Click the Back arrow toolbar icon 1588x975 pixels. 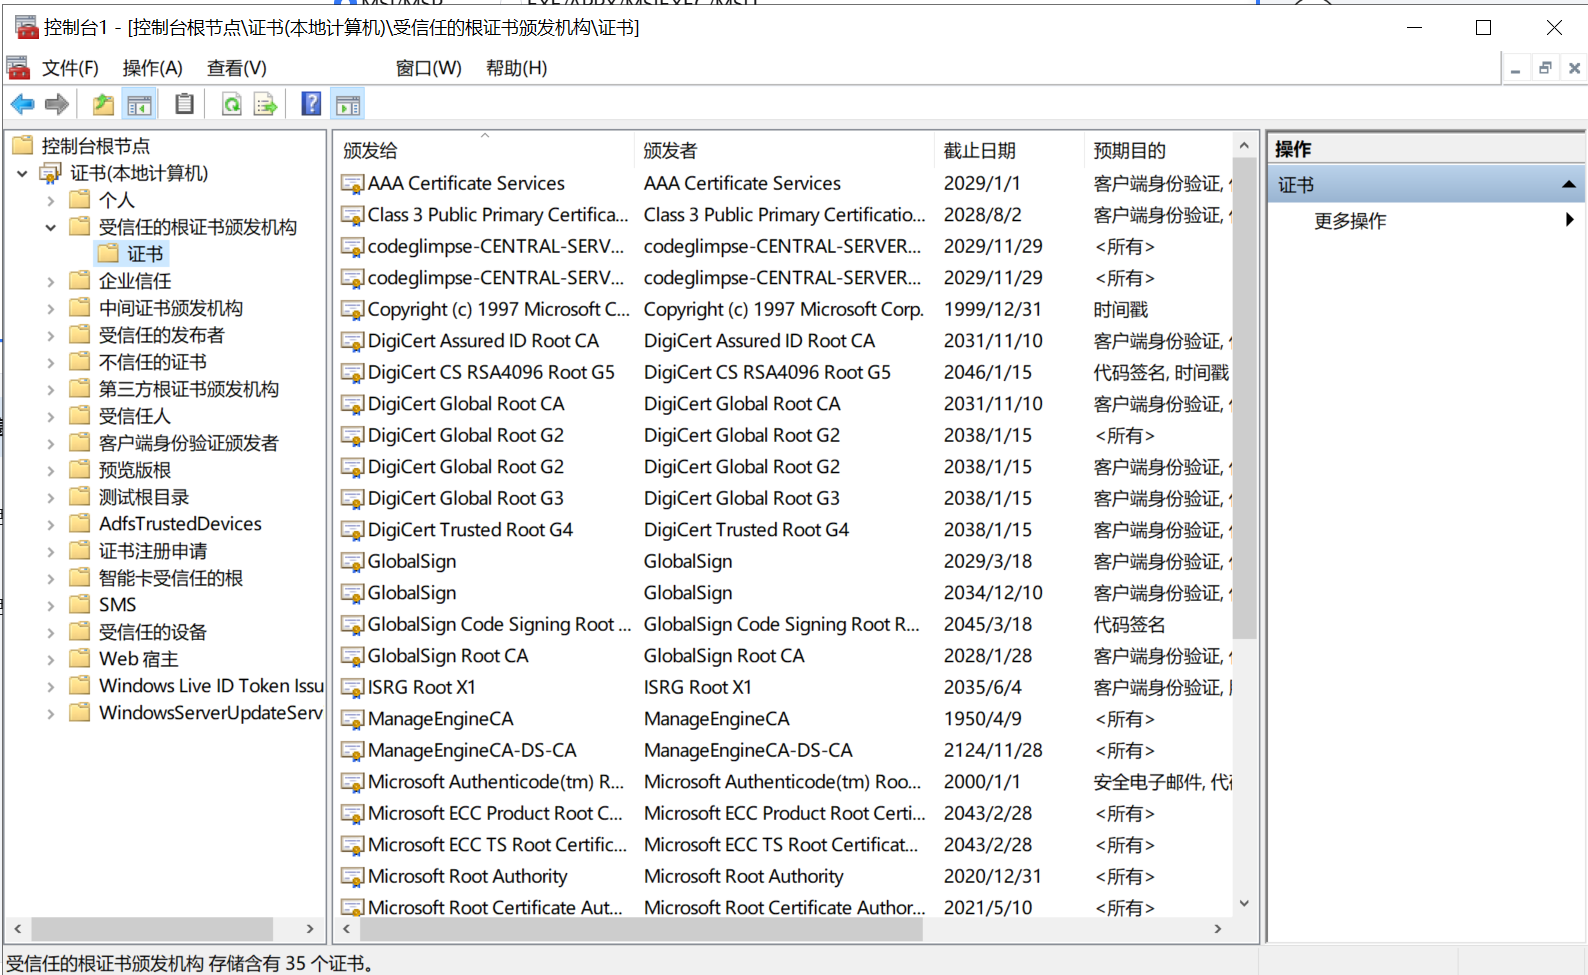[22, 104]
